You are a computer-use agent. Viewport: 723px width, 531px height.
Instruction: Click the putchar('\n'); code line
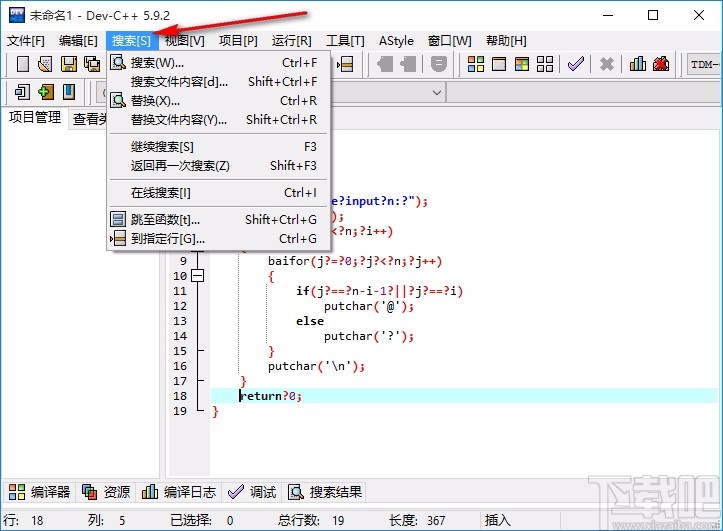point(316,366)
